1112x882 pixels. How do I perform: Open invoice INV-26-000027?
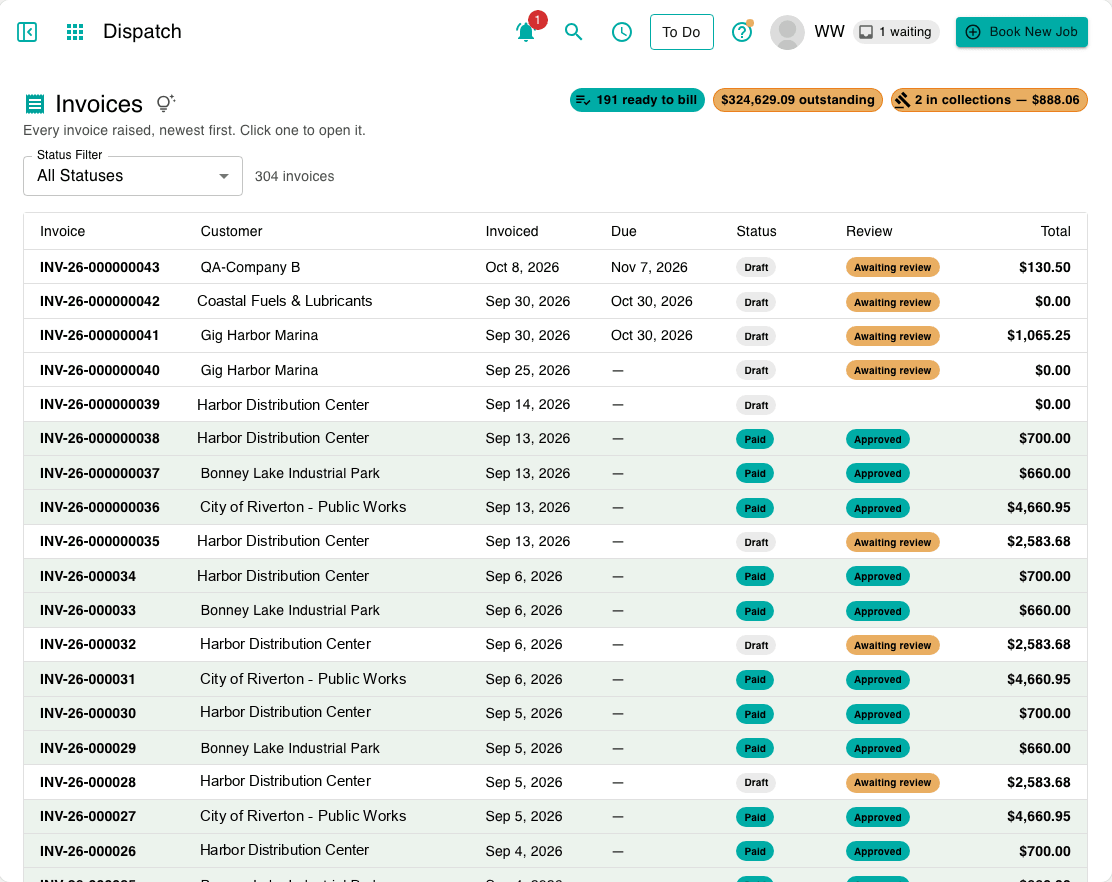[555, 816]
